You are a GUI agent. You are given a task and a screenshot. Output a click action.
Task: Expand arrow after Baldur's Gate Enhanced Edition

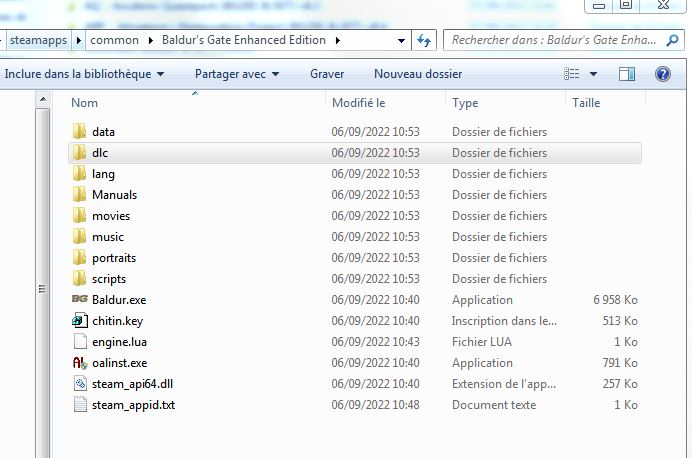(x=338, y=41)
